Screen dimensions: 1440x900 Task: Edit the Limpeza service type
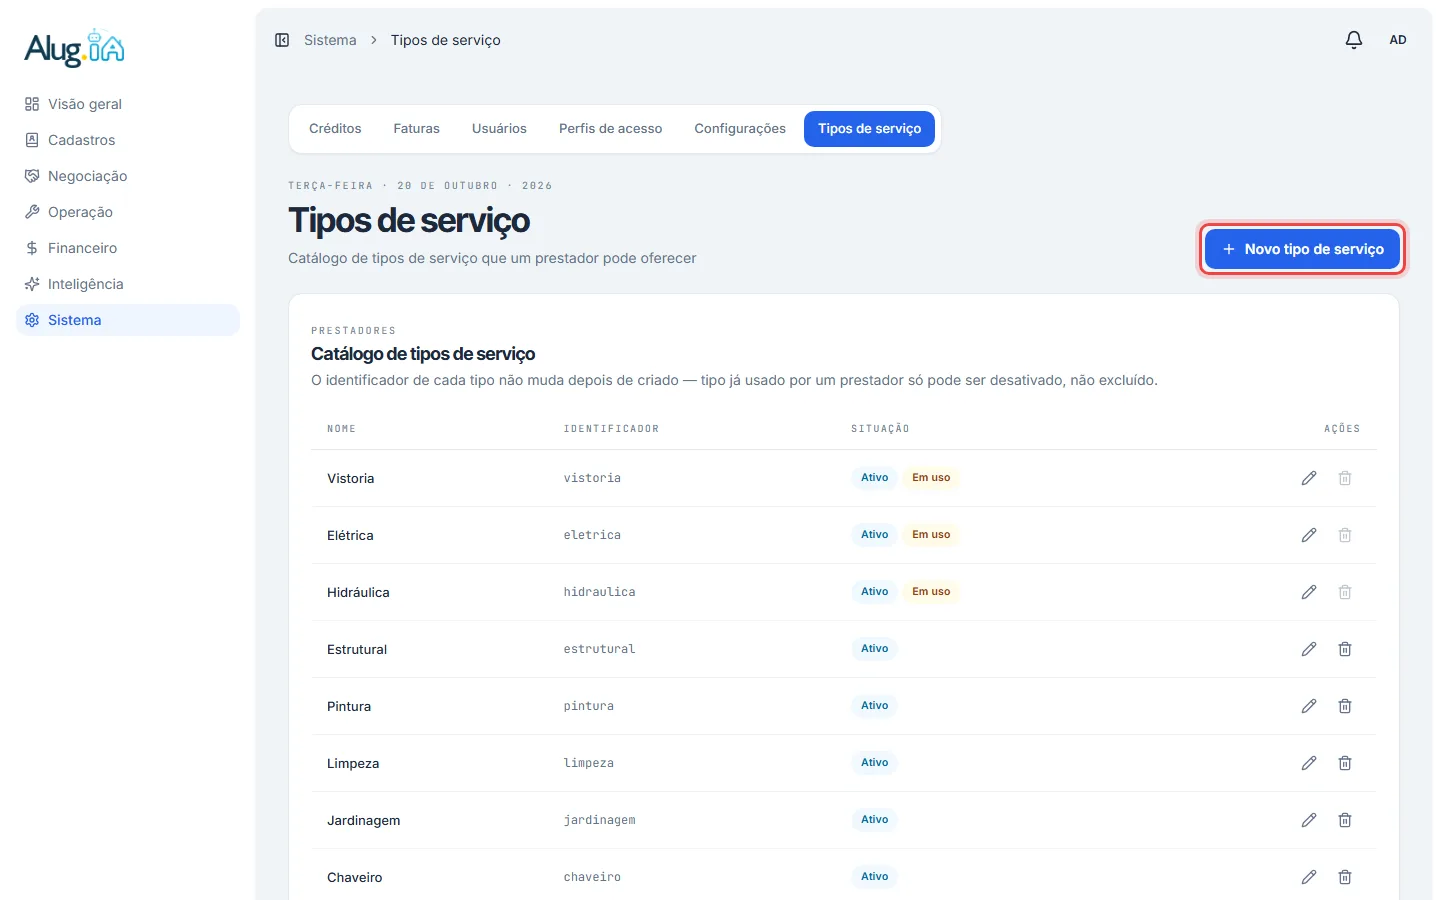click(x=1309, y=763)
